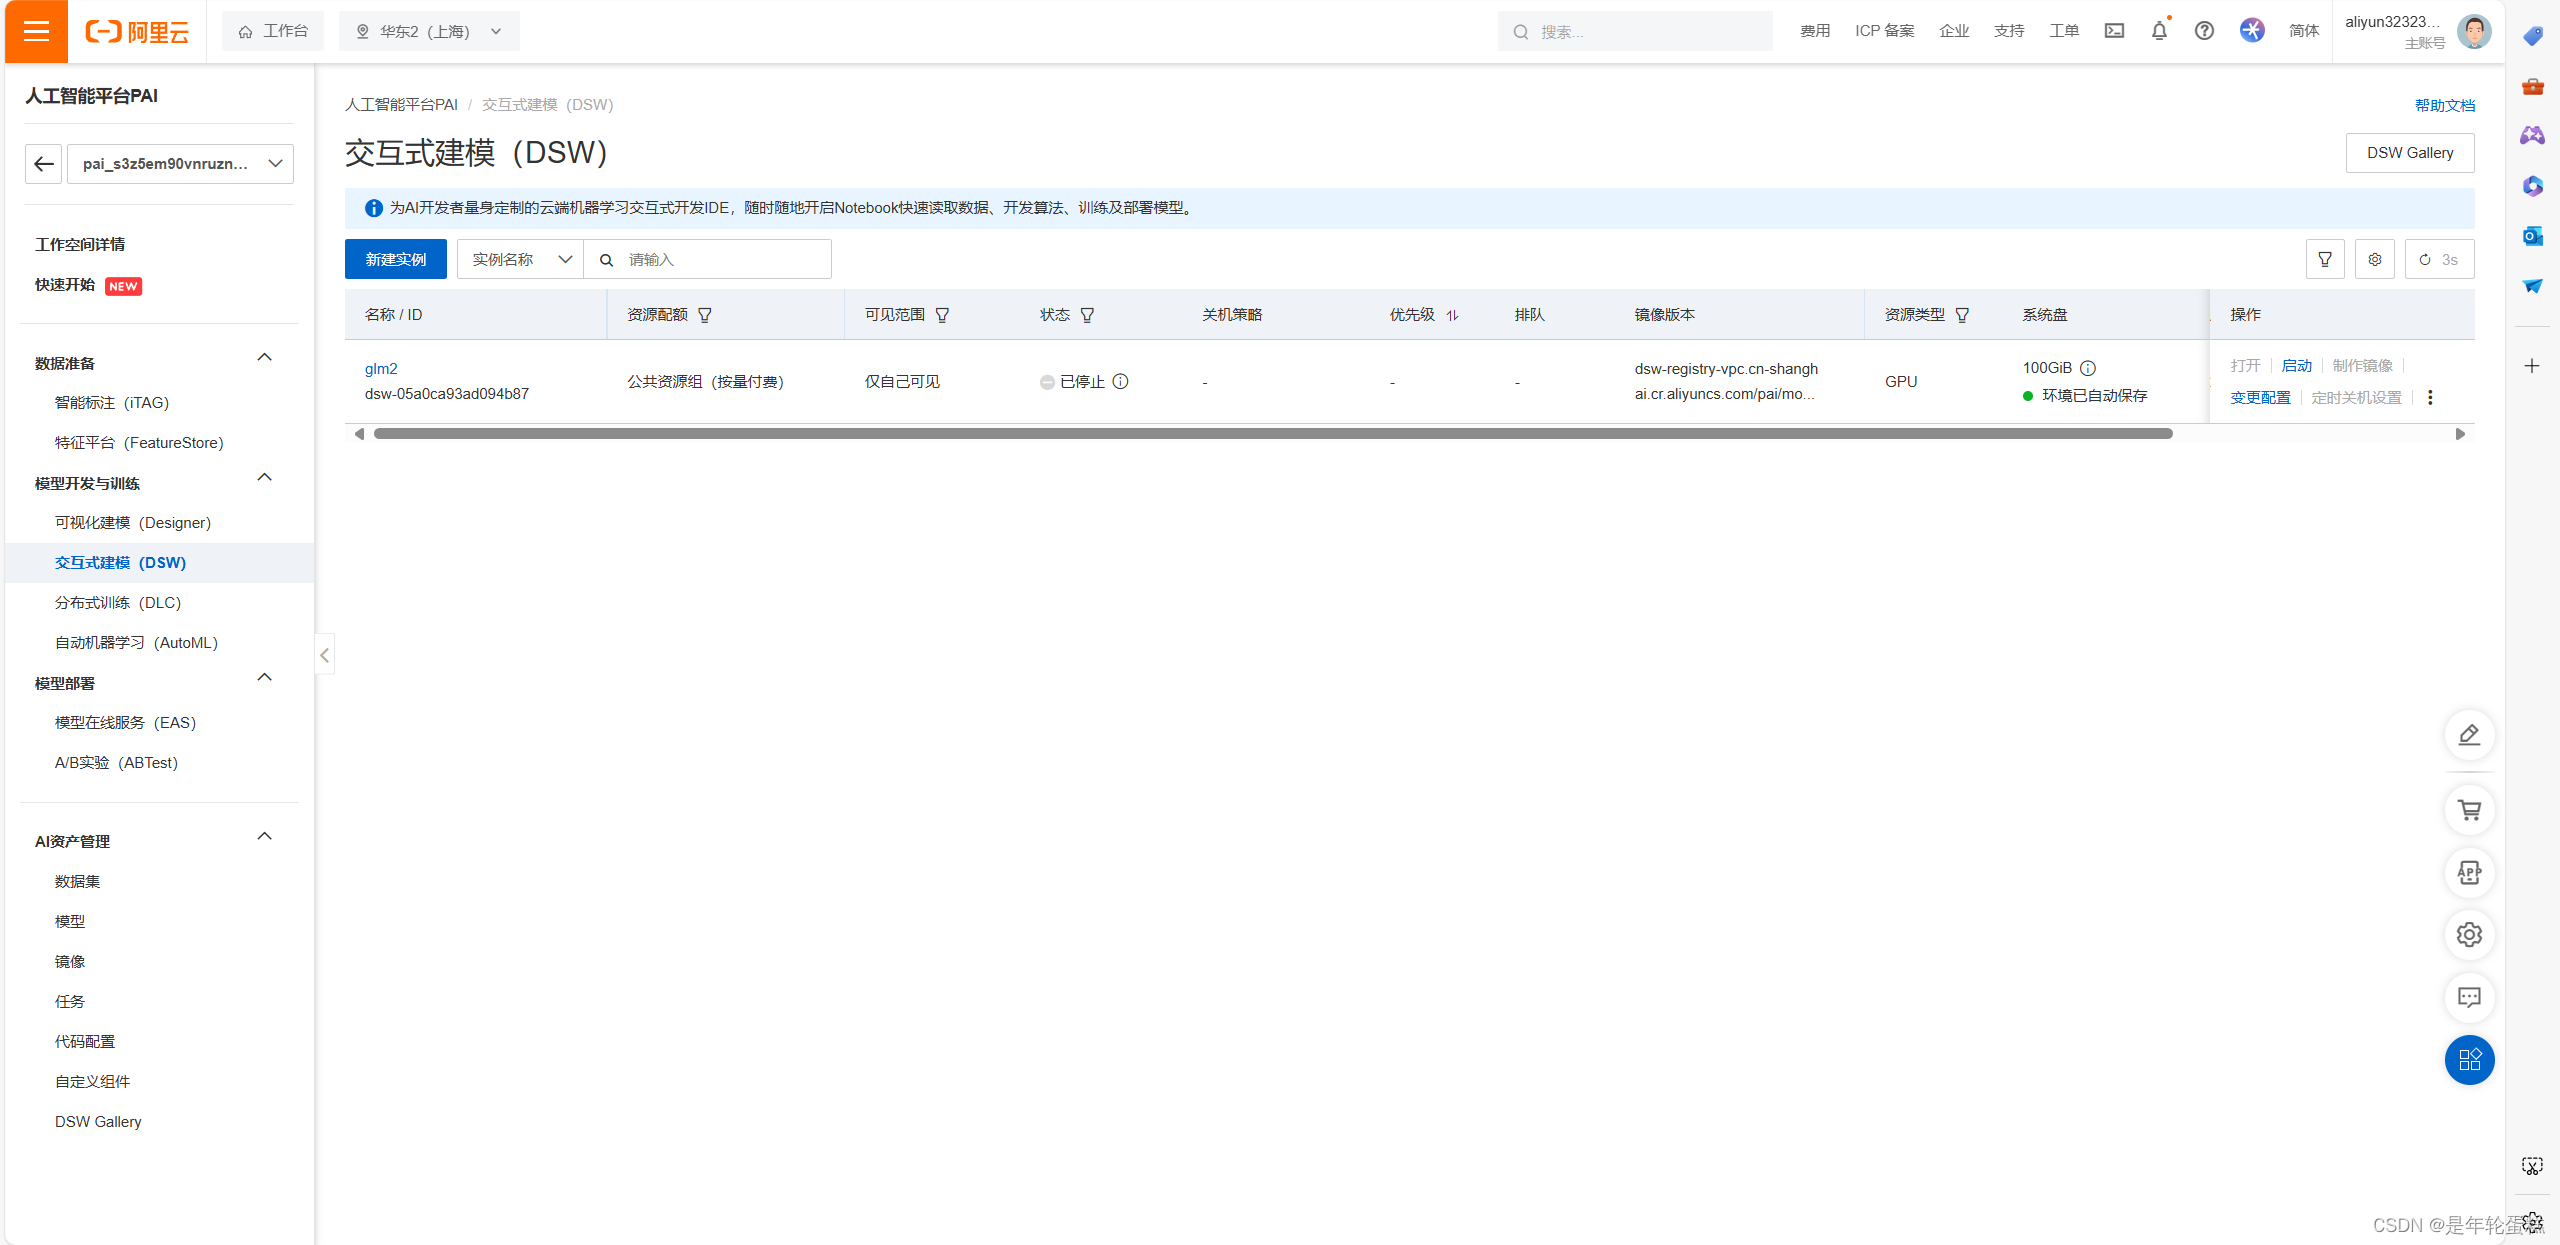Open A/B实验 (ABTest)
The image size is (2560, 1245).
point(116,762)
